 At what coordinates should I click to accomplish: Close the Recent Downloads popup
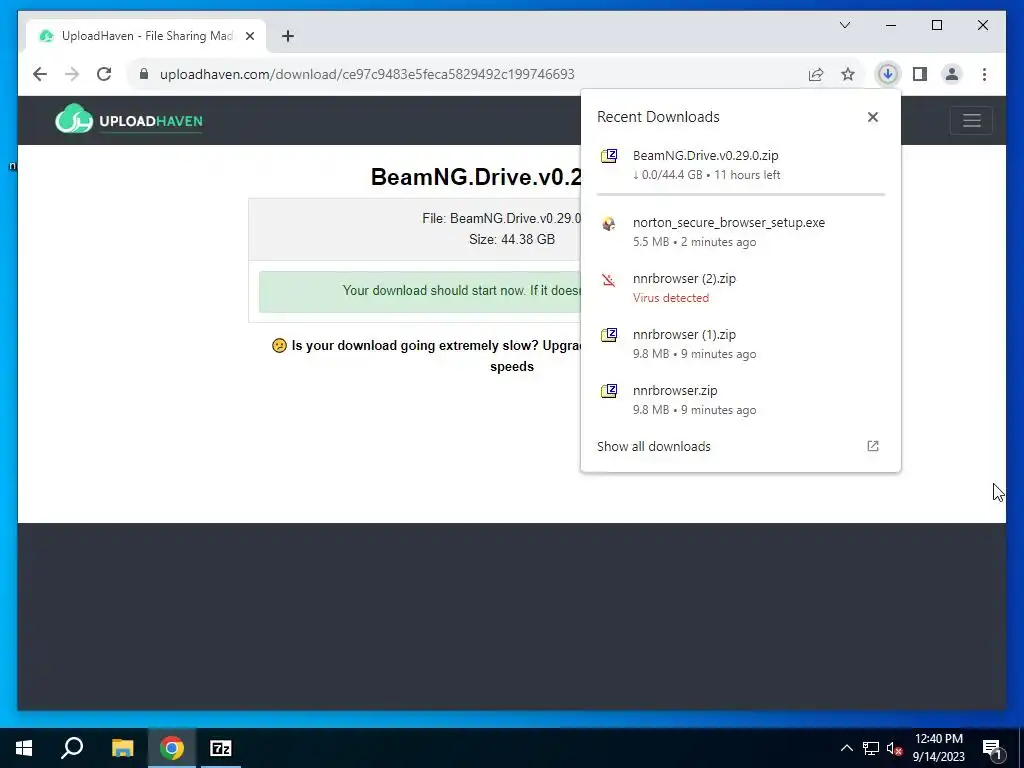[x=872, y=117]
